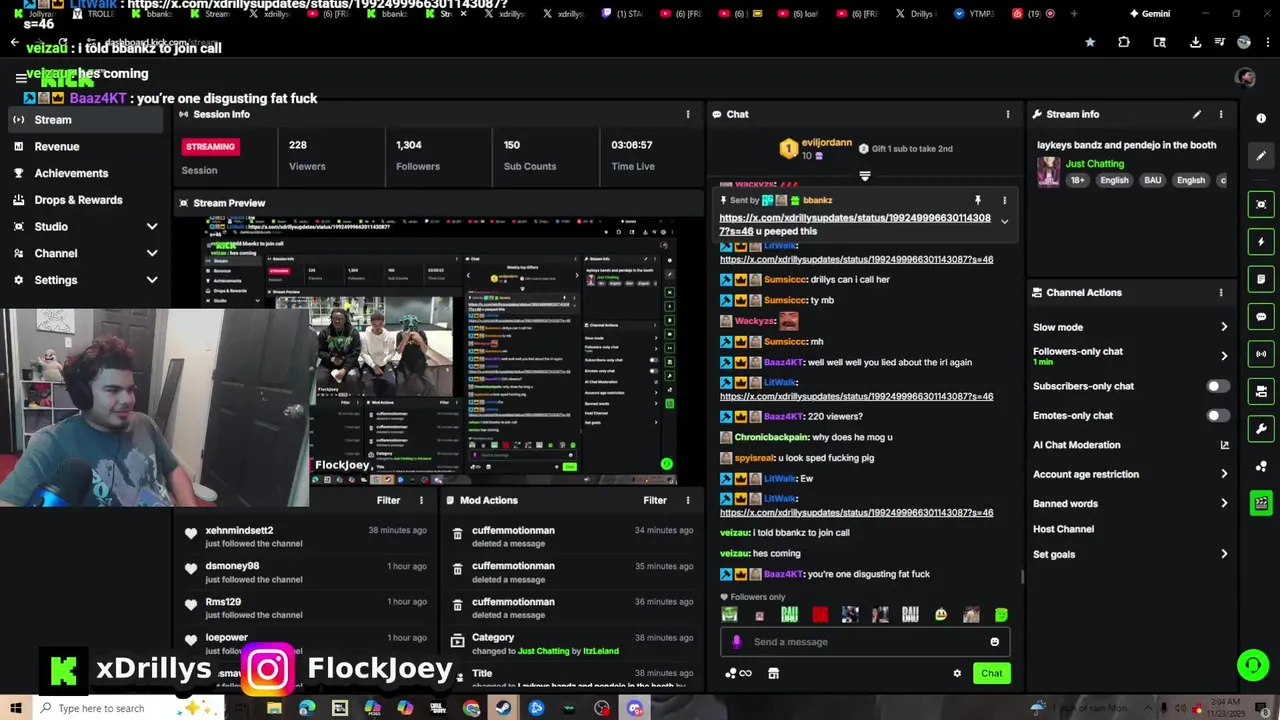Viewport: 1280px width, 720px height.
Task: Open Followers-only chat options chevron
Action: coord(1224,356)
